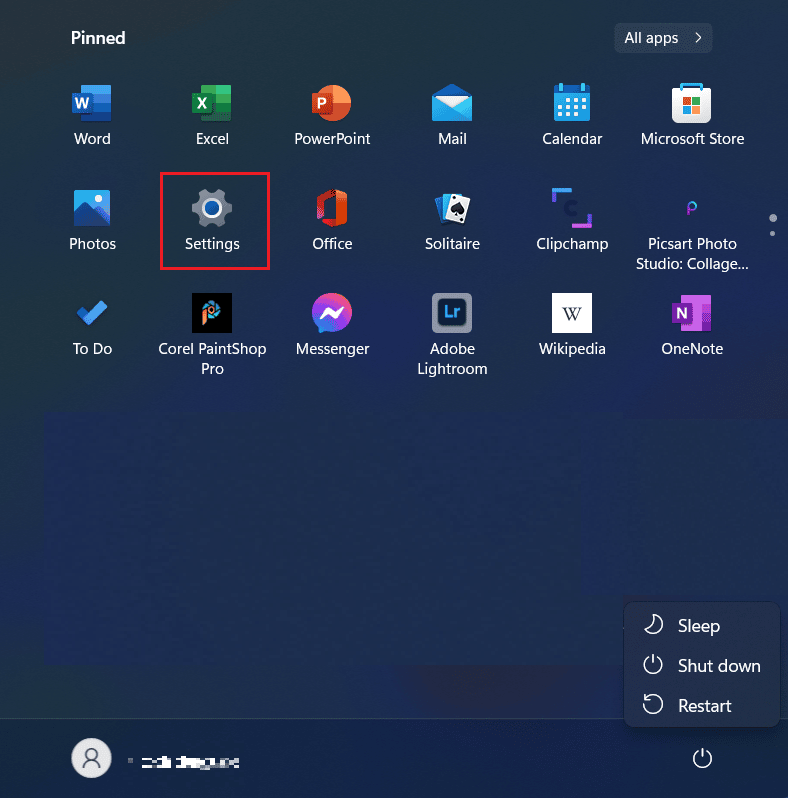
Task: Launch Clipchamp video editor
Action: point(572,220)
